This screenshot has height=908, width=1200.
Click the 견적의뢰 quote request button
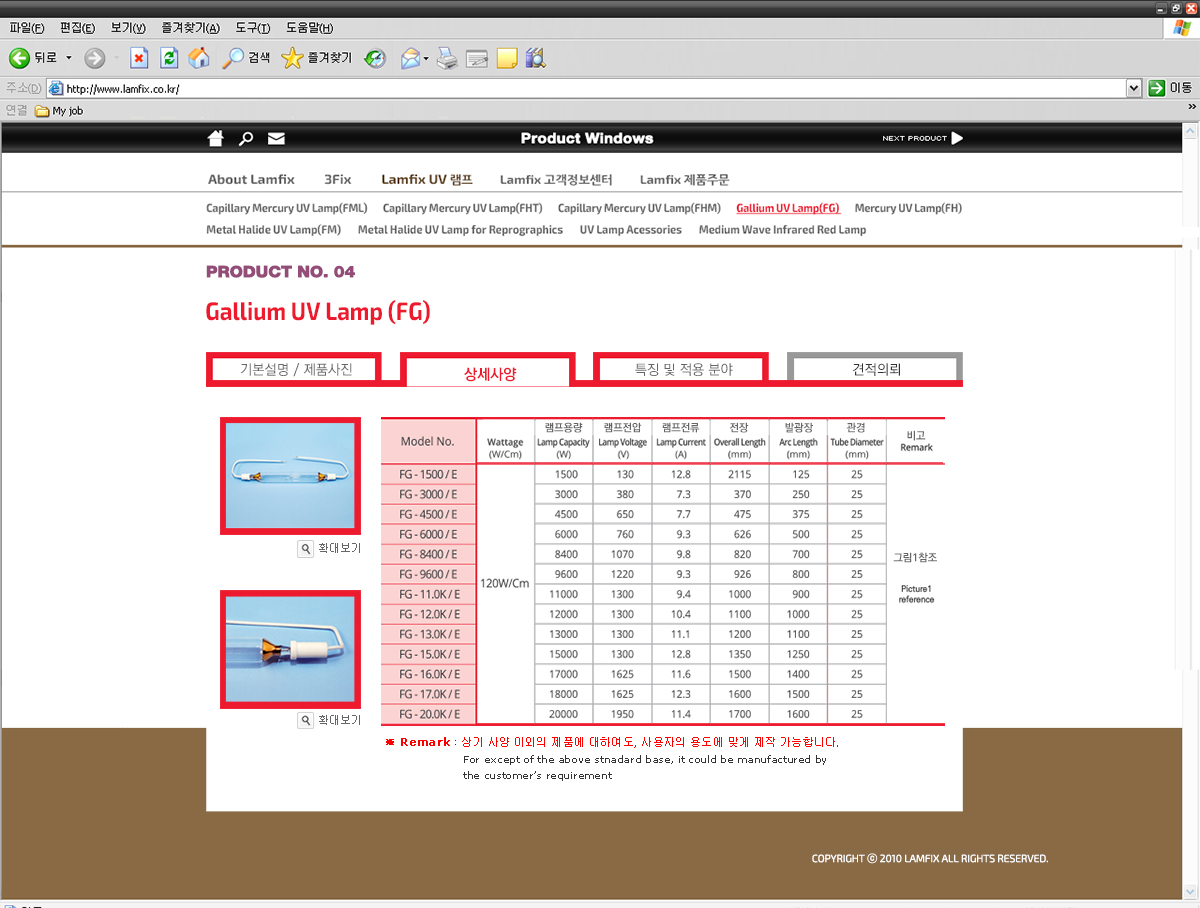coord(876,369)
